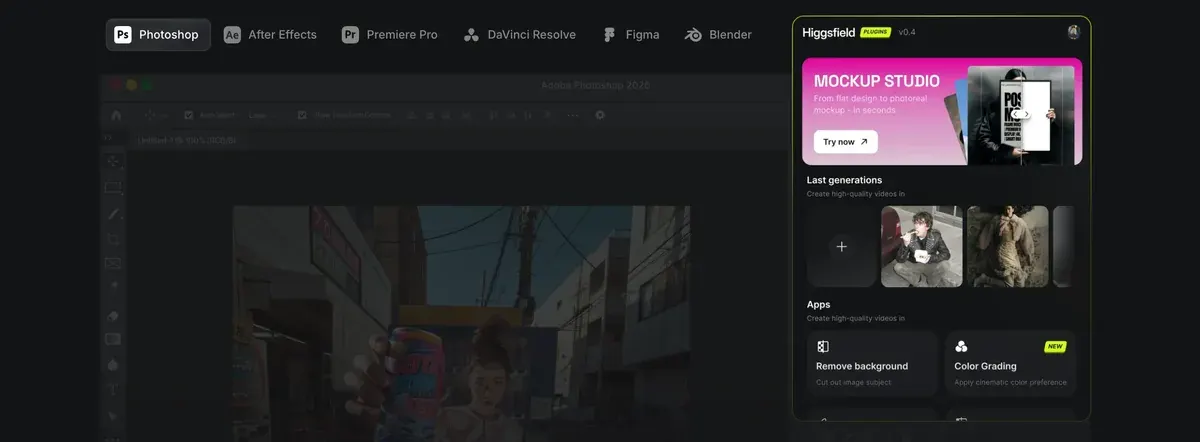
Task: Open the Figma tab
Action: 631,34
